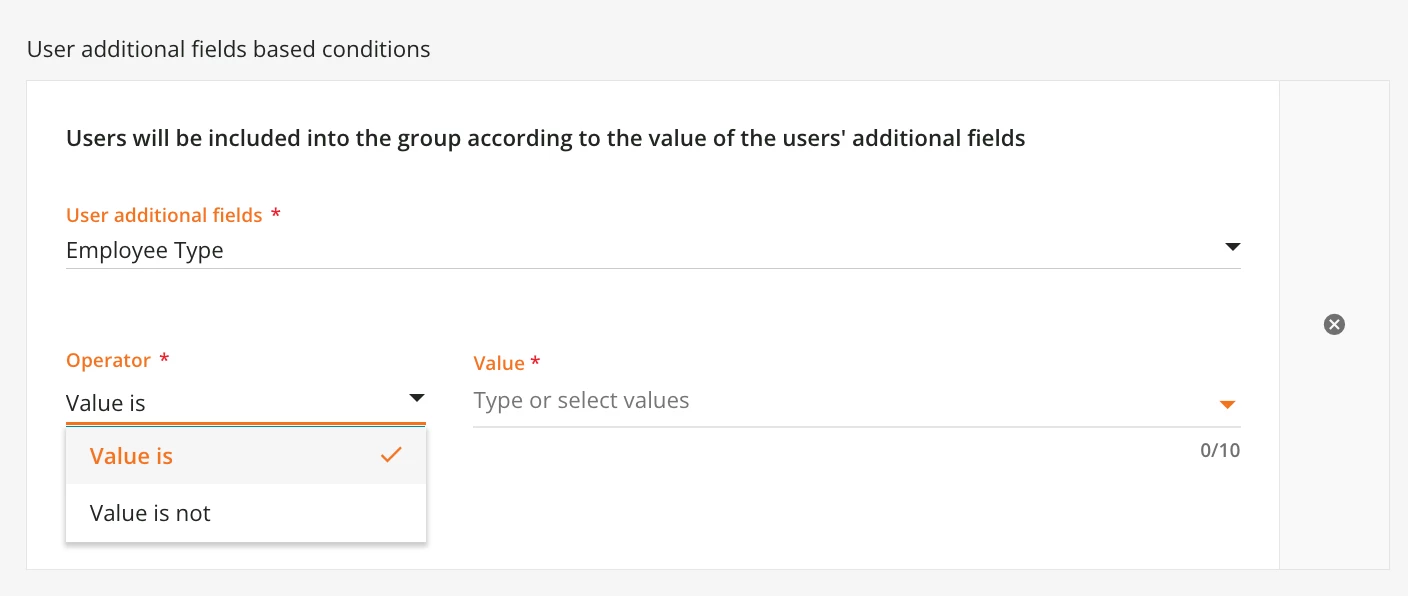Image resolution: width=1408 pixels, height=596 pixels.
Task: Collapse the Operator dropdown arrow
Action: click(x=417, y=398)
